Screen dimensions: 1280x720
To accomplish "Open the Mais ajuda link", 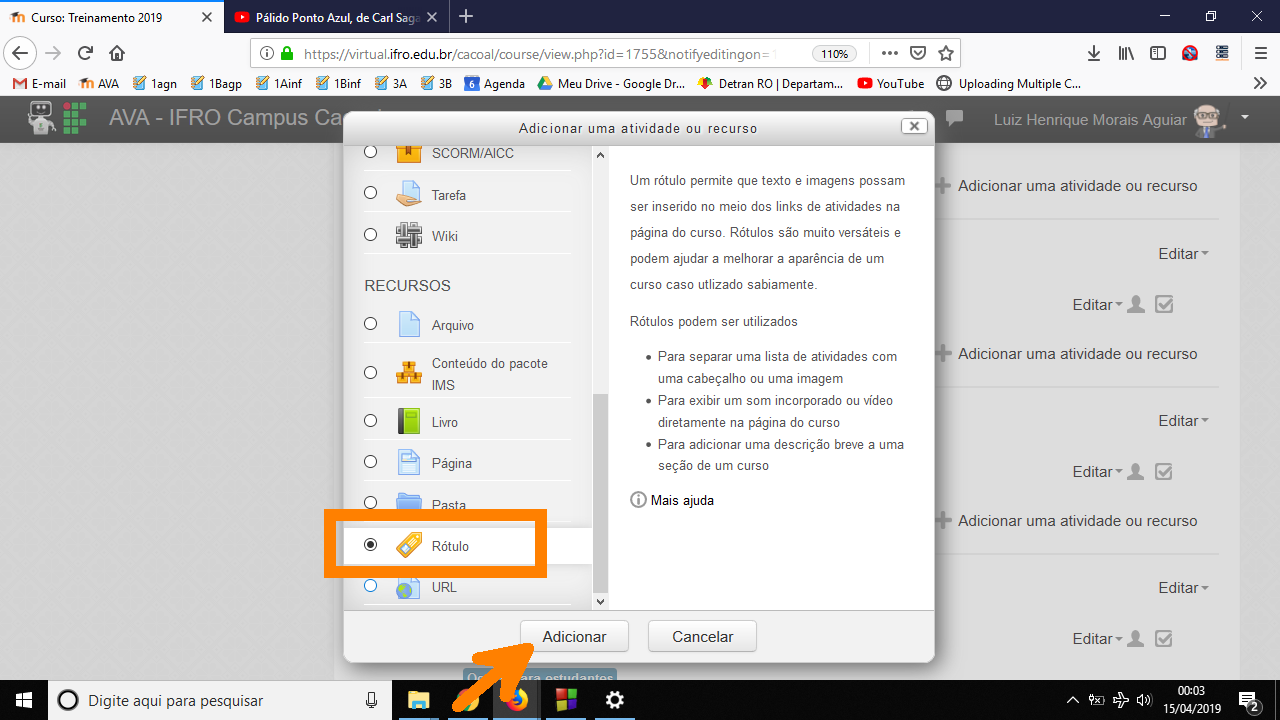I will point(681,500).
